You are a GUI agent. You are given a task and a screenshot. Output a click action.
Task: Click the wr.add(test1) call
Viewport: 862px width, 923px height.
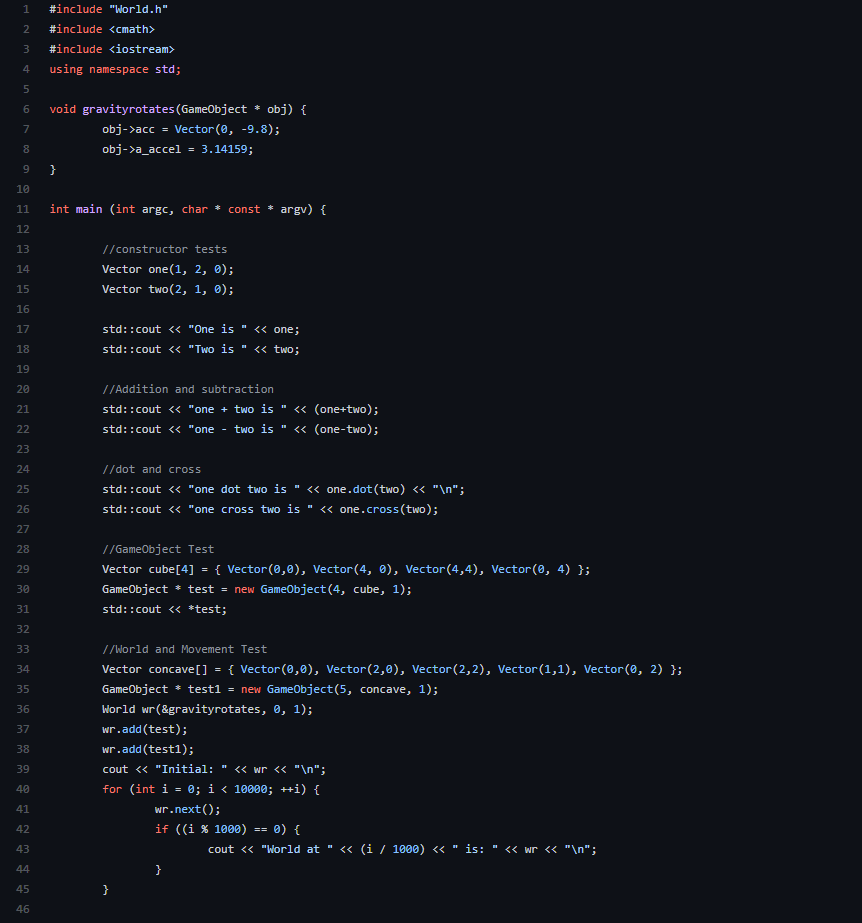(x=148, y=750)
